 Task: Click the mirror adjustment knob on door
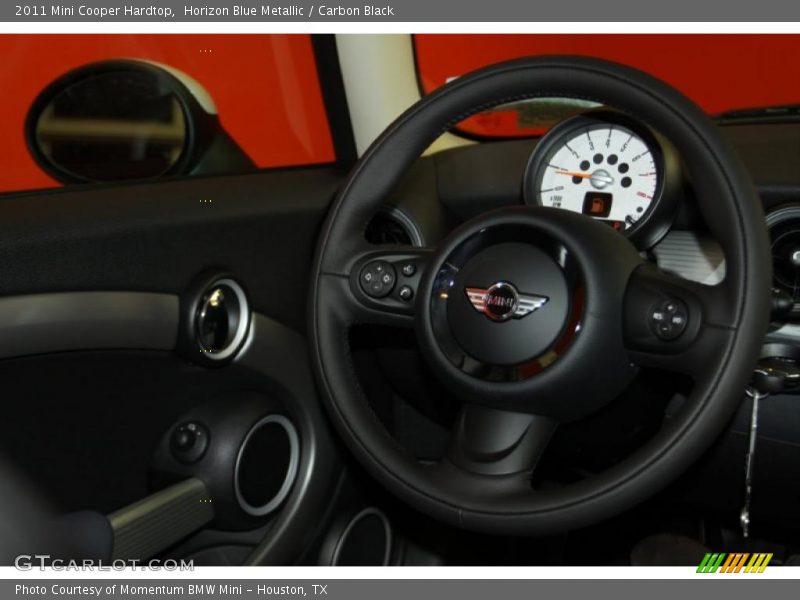point(189,441)
